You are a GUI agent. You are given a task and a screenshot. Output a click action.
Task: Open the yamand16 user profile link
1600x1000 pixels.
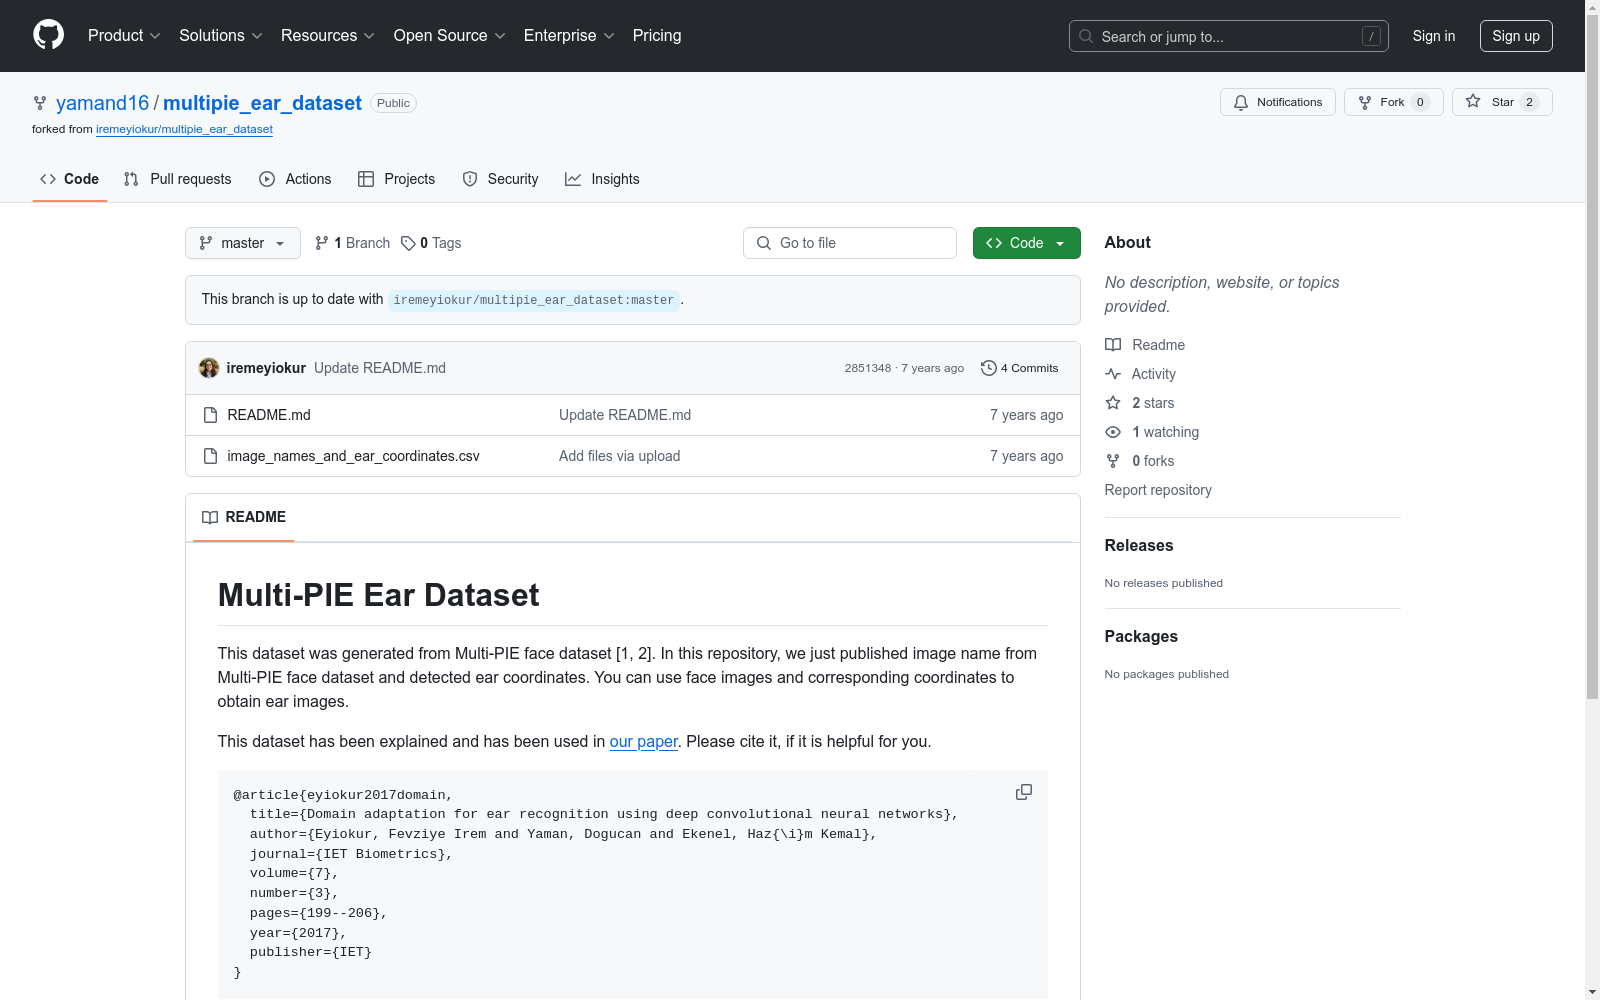click(102, 103)
